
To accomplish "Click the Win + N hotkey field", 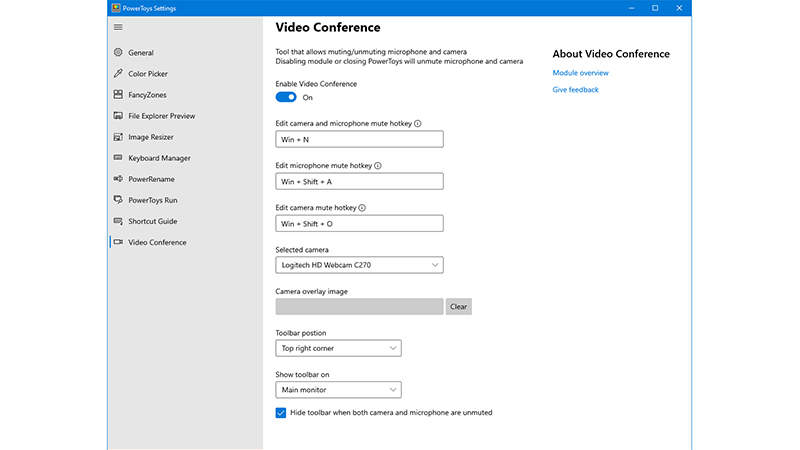I will [359, 139].
